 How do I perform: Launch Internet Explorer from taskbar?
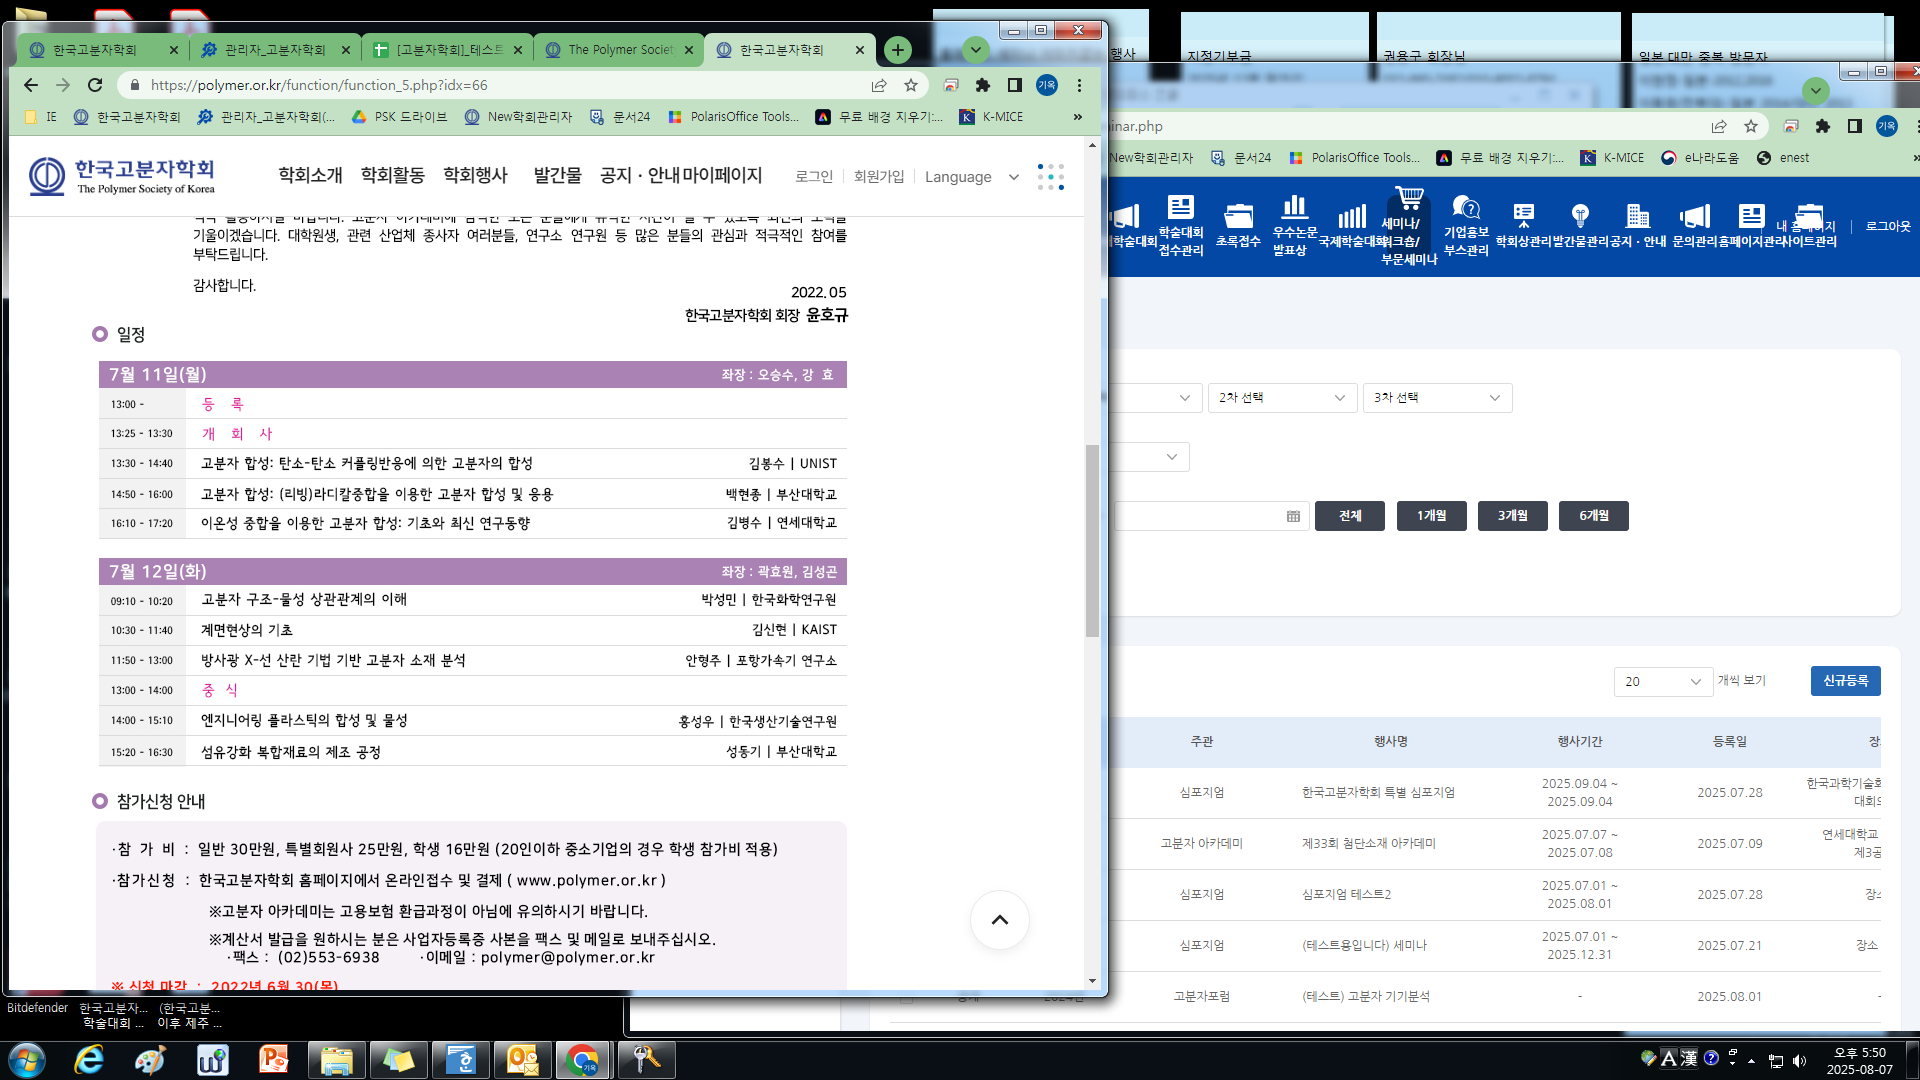click(90, 1059)
